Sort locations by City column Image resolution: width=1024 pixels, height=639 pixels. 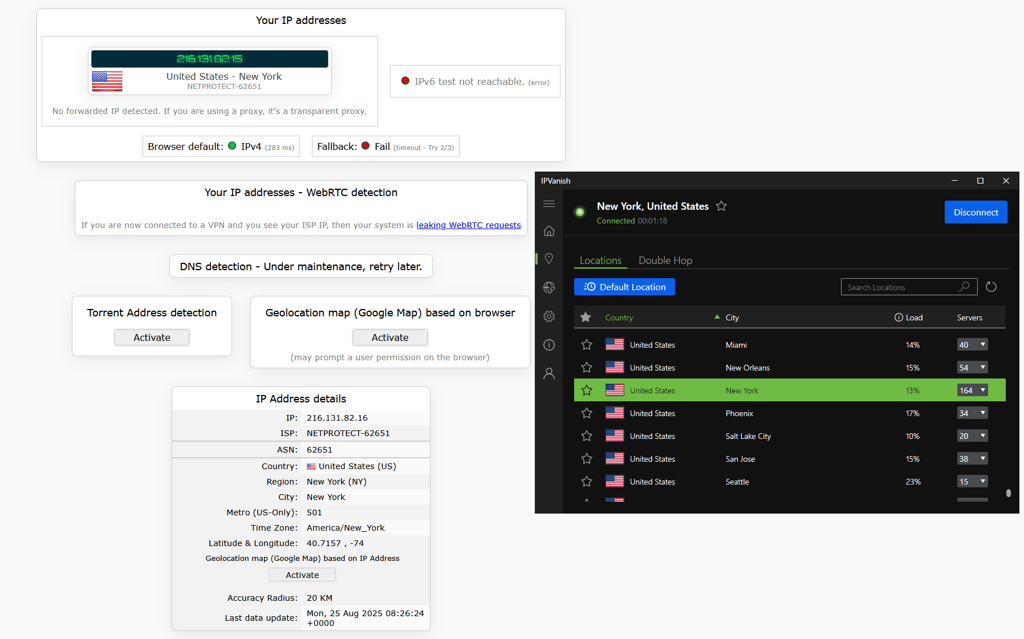(x=732, y=318)
